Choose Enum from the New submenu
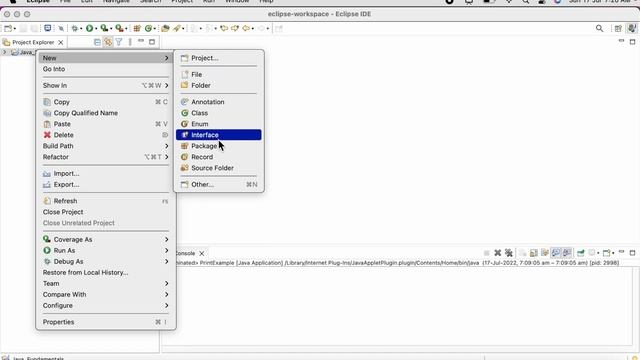 pyautogui.click(x=218, y=124)
